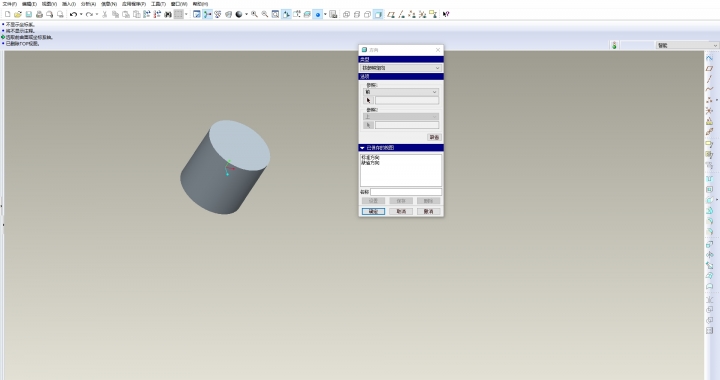Screen dimensions: 720x380
Task: Open the Reference 1 direction dropdown
Action: tap(401, 92)
